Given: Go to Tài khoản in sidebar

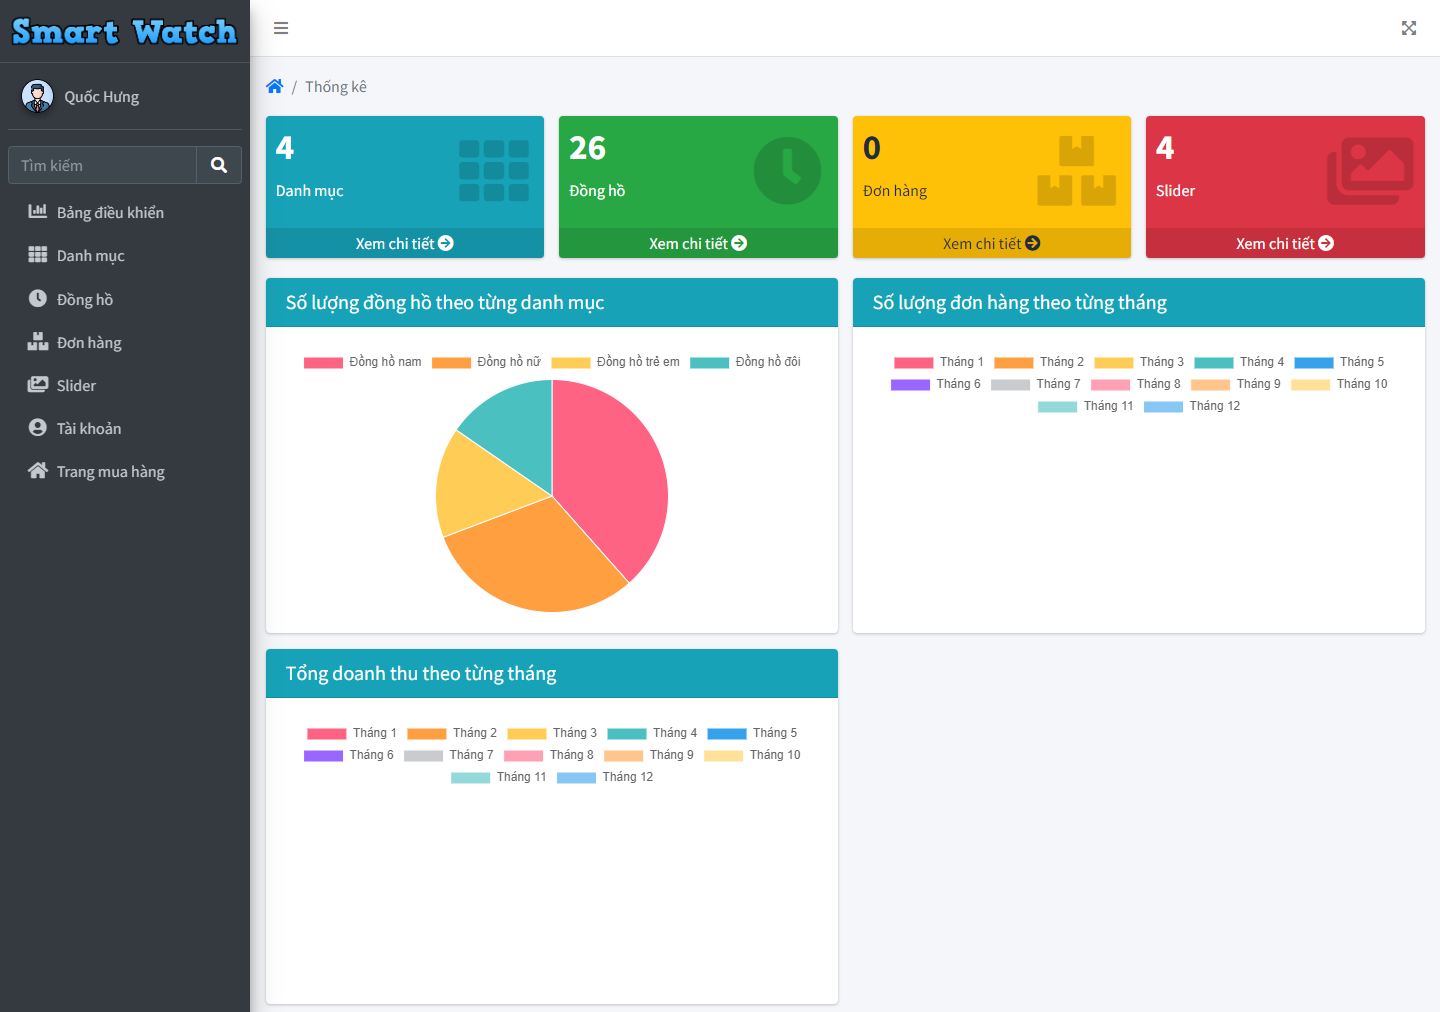Looking at the screenshot, I should [89, 428].
